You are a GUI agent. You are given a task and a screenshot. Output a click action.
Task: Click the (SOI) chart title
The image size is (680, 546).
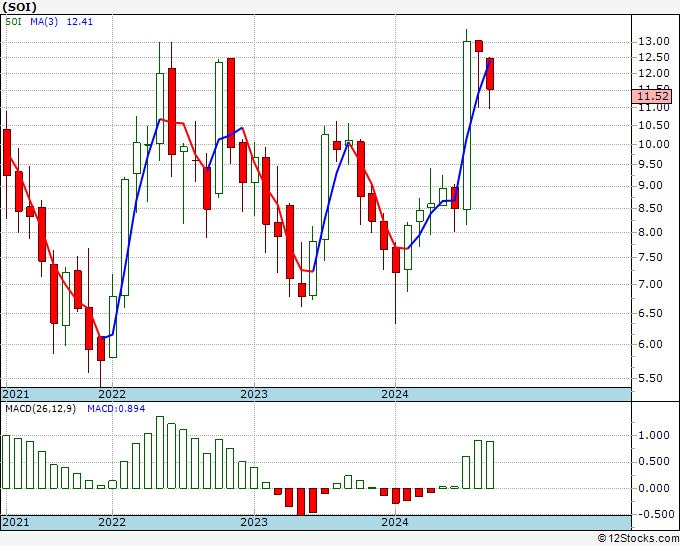20,7
